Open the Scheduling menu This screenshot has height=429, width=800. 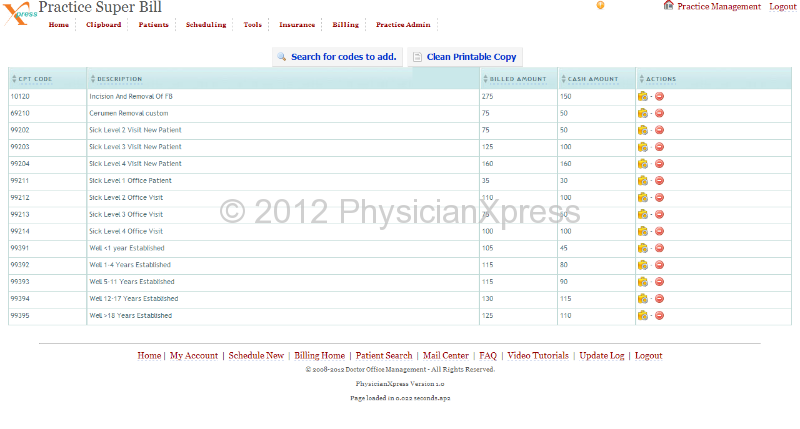(206, 24)
